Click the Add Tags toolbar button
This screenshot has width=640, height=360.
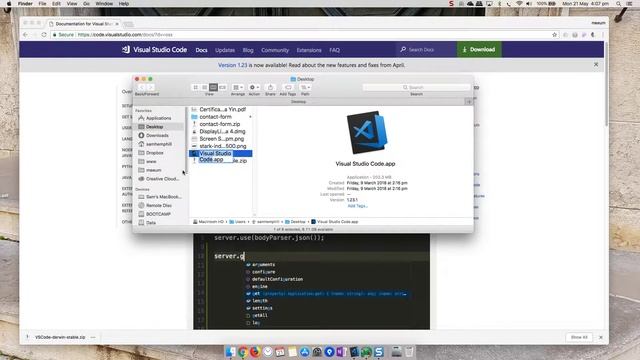288,87
